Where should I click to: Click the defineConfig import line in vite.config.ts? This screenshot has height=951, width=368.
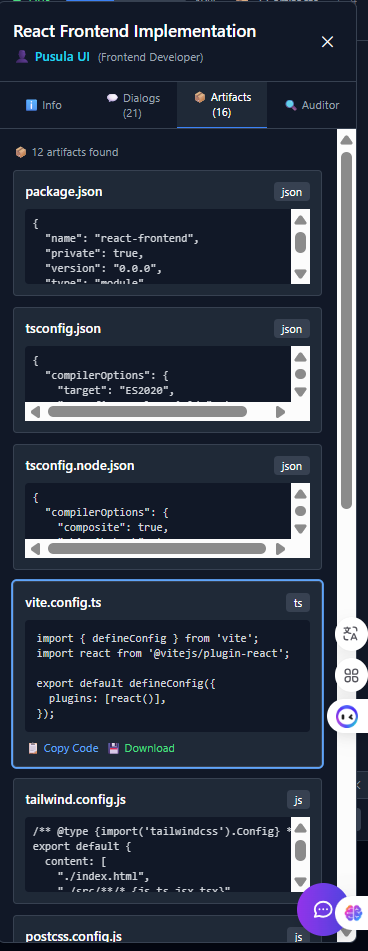pyautogui.click(x=147, y=639)
